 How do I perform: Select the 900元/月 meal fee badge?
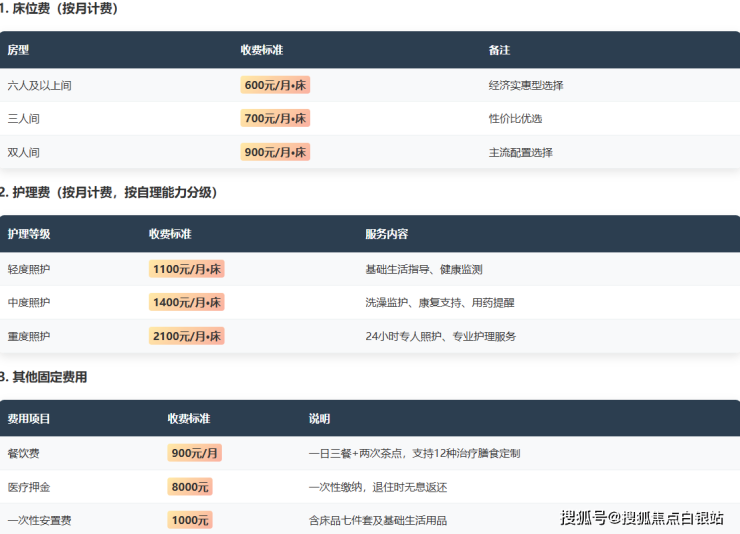pos(194,453)
